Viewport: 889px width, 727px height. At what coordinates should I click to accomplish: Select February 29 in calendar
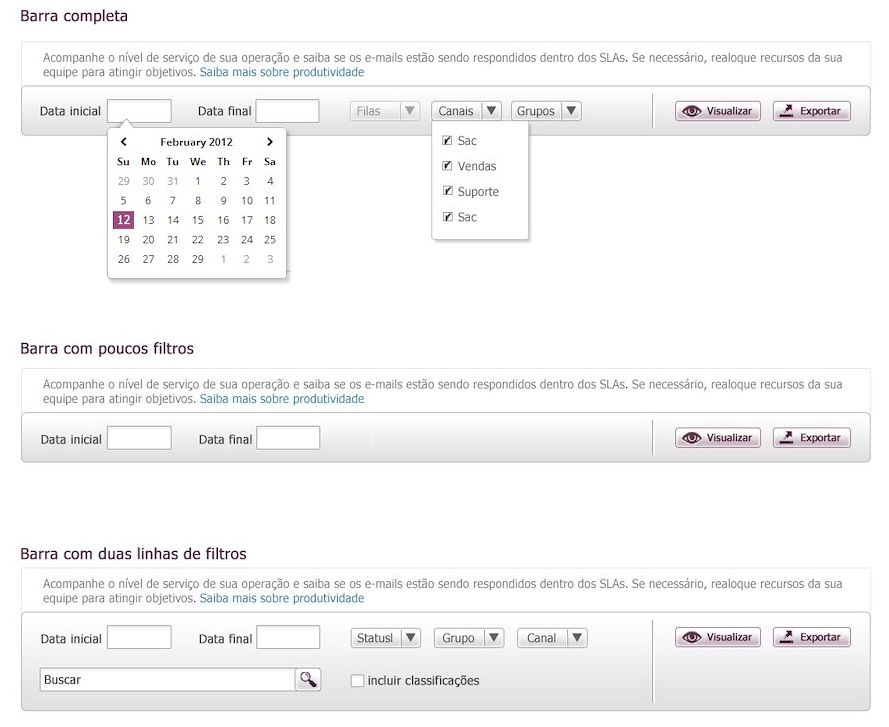click(197, 259)
